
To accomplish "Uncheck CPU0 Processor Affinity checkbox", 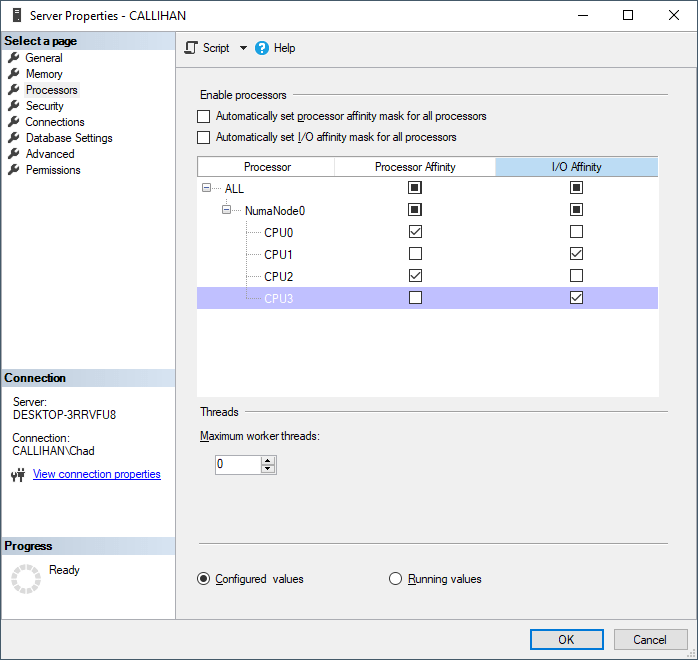I will (x=415, y=232).
